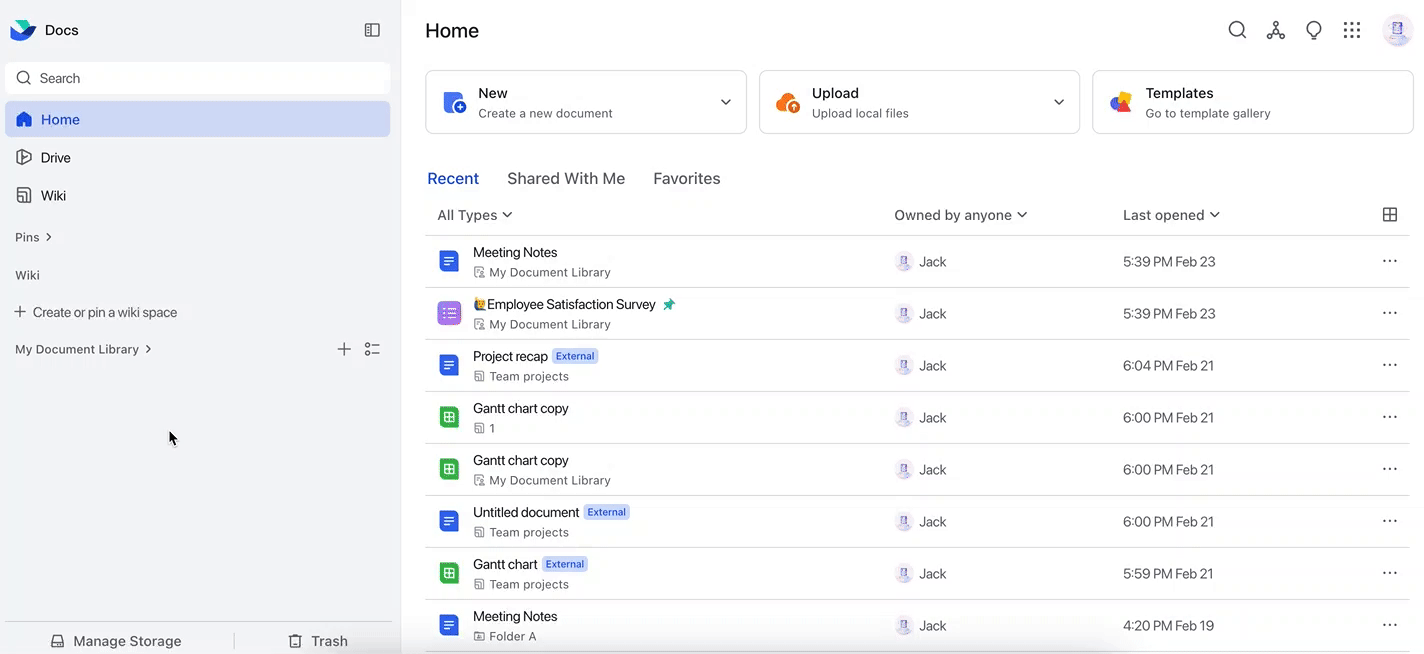
Task: Collapse the sidebar using panel icon
Action: [371, 29]
